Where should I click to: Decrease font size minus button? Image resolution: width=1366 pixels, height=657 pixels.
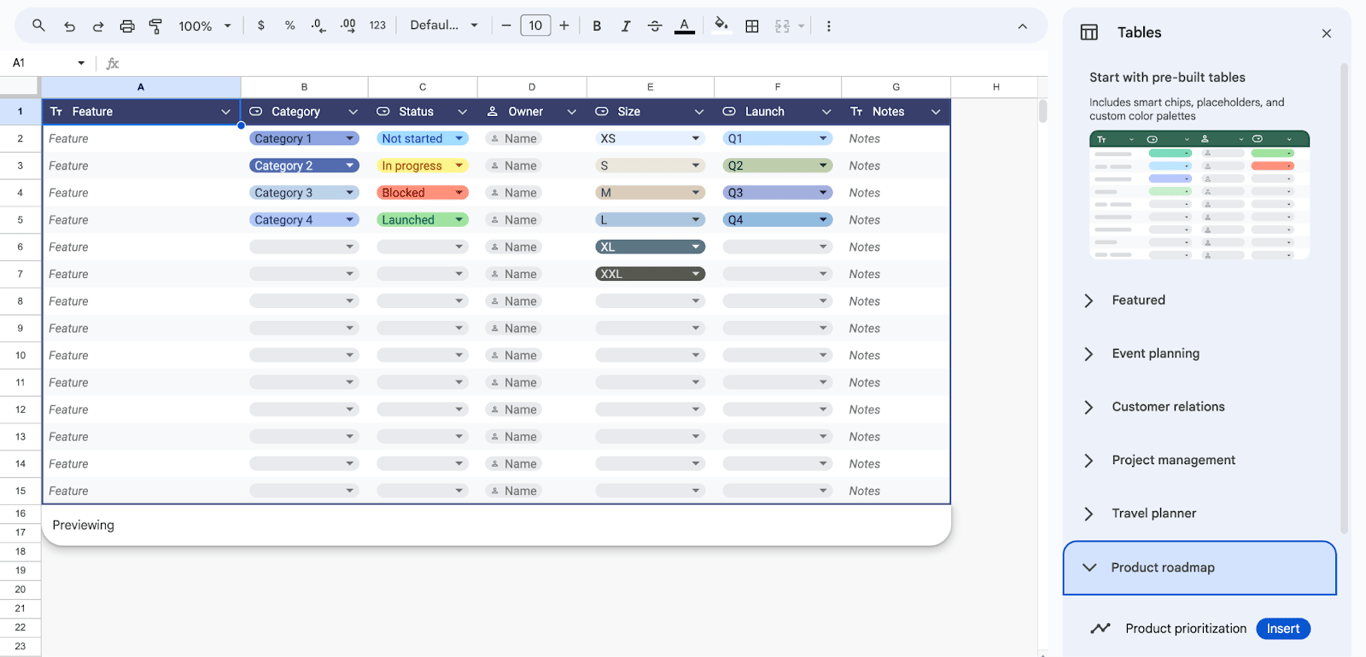[506, 26]
